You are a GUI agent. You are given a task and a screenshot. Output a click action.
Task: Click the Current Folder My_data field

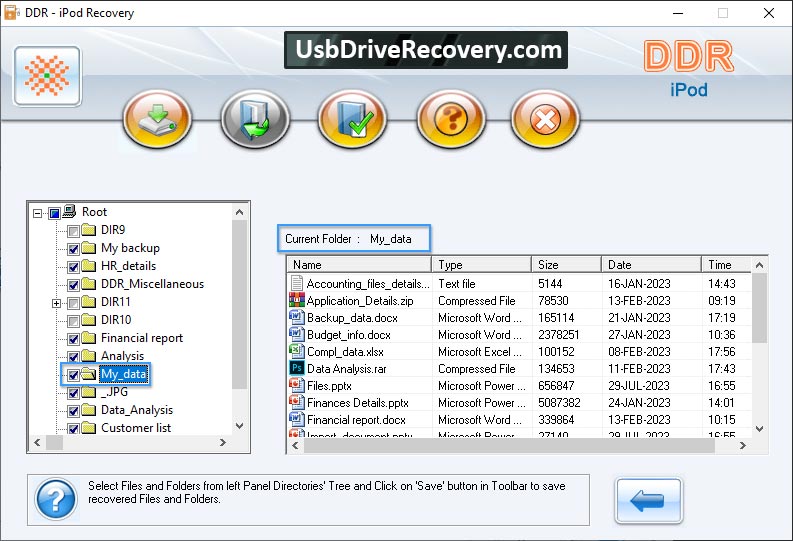[x=354, y=239]
